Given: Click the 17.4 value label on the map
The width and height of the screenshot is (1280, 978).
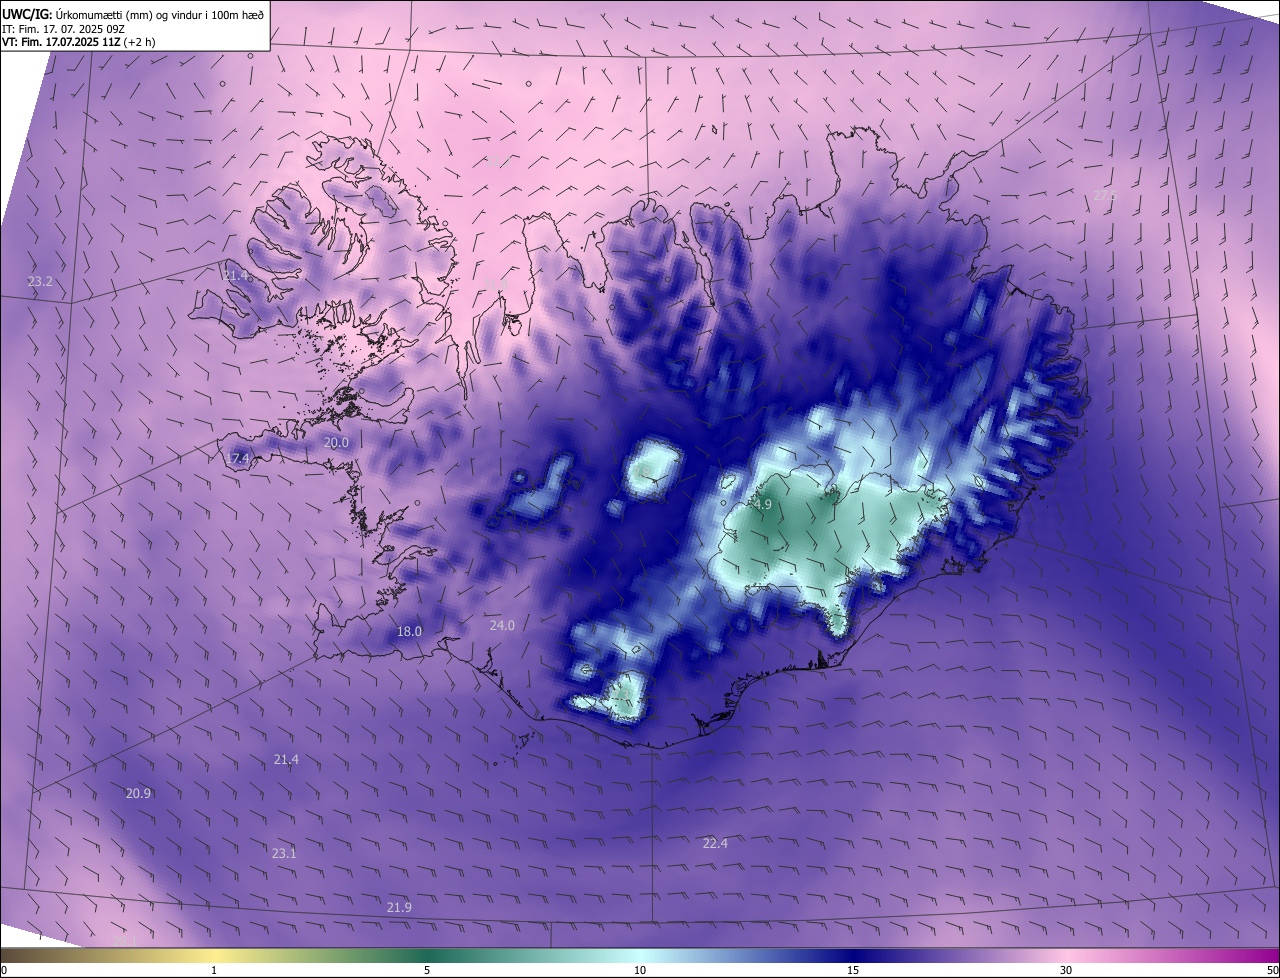Looking at the screenshot, I should tap(237, 458).
